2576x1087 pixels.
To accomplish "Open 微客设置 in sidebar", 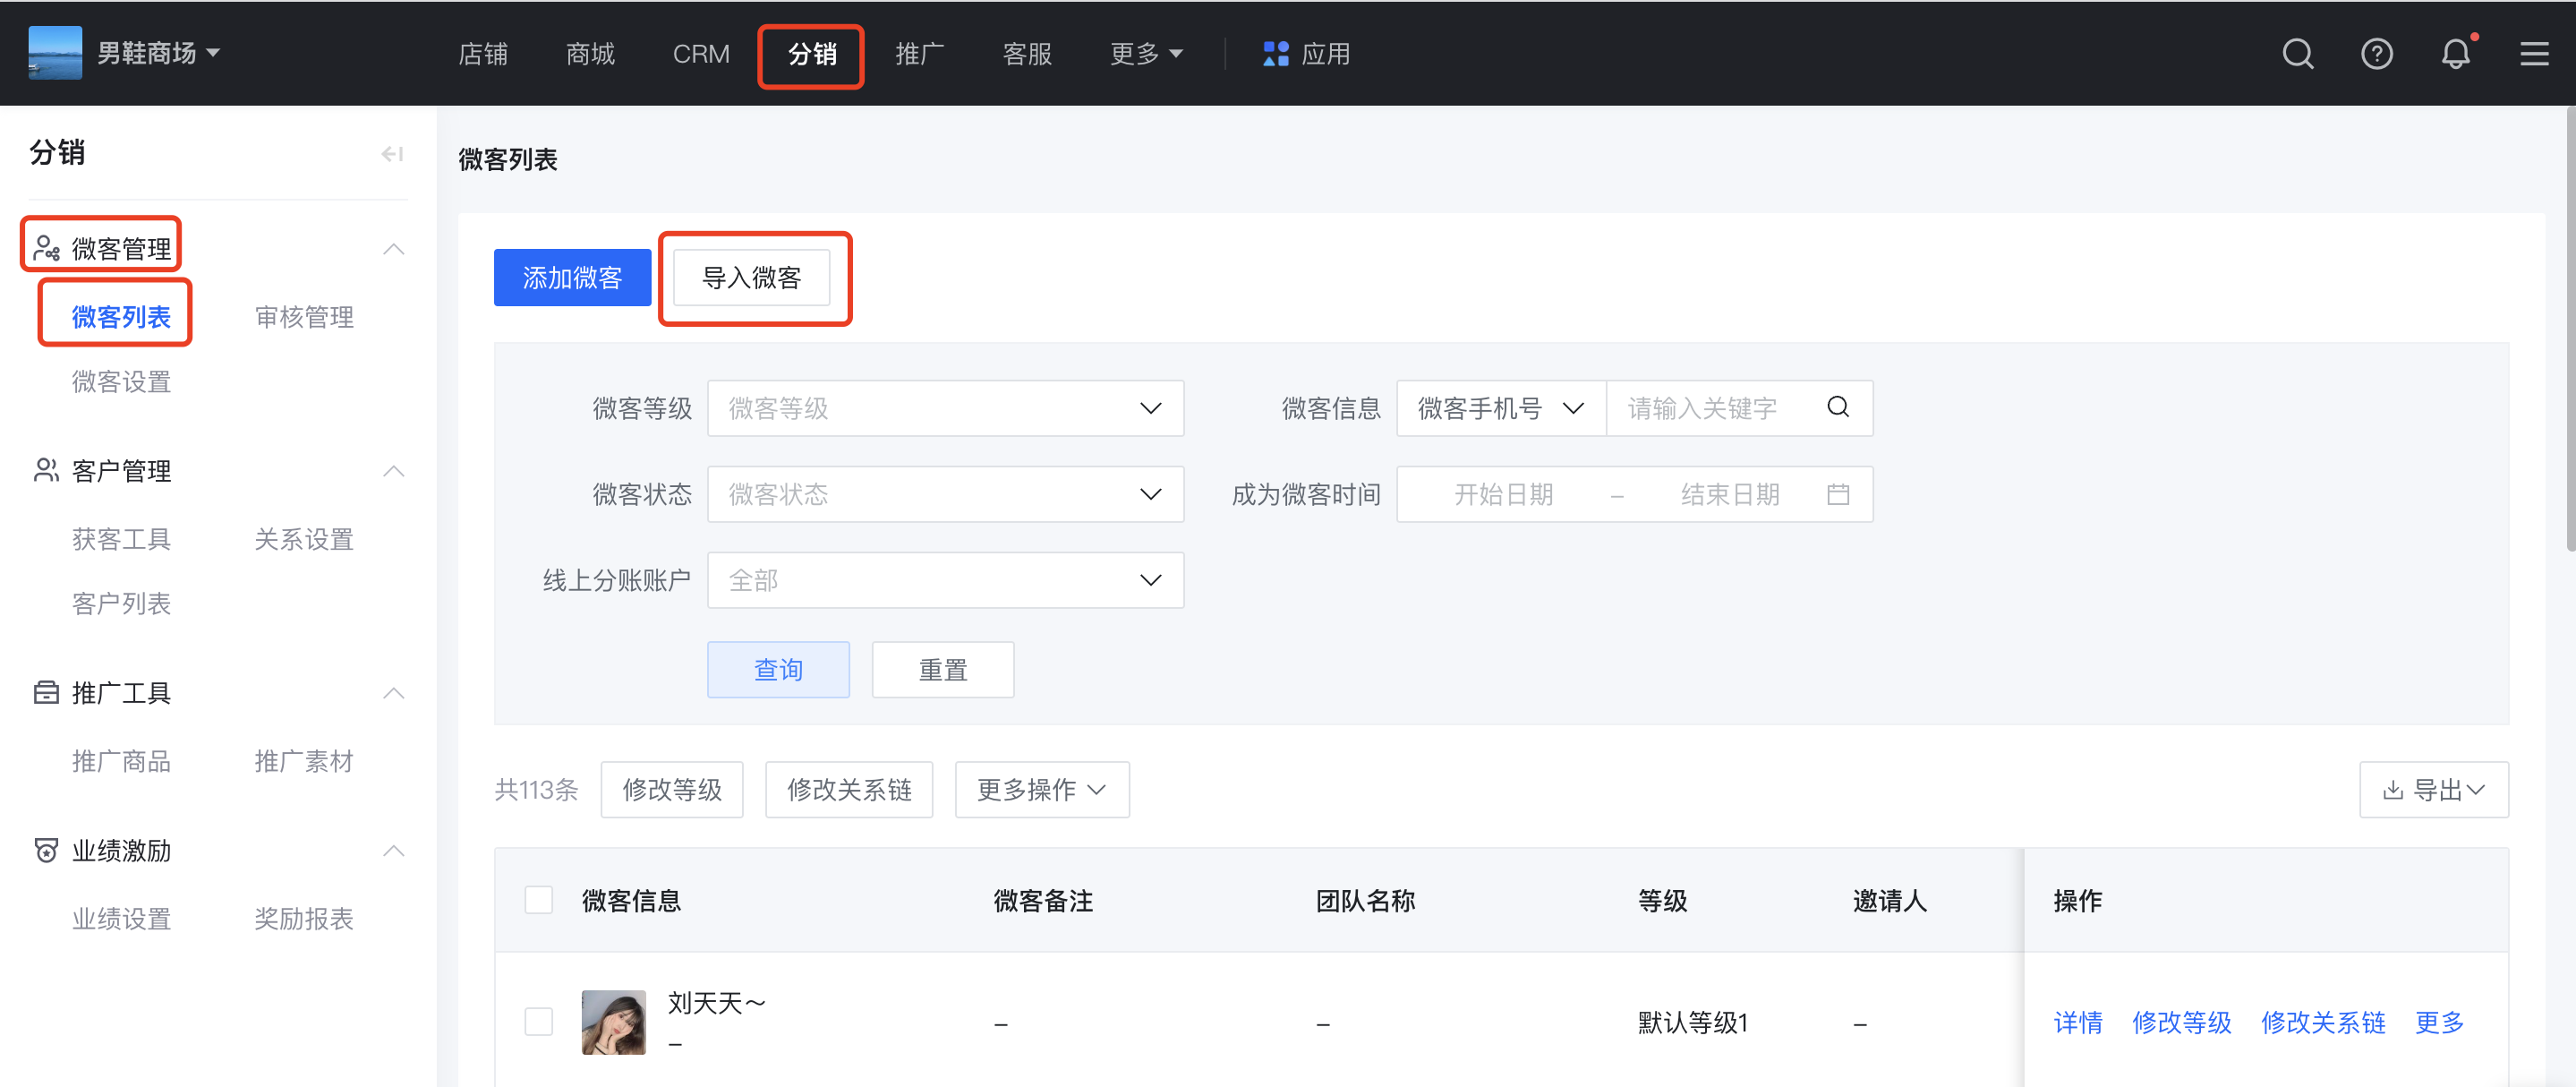I will 121,381.
